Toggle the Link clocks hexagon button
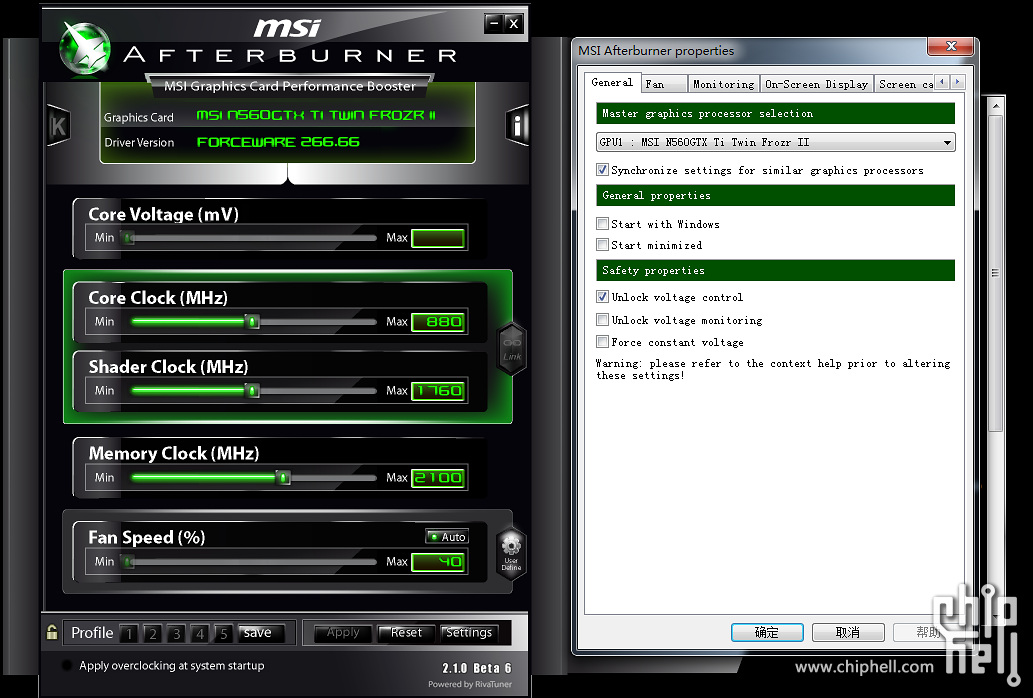This screenshot has width=1033, height=698. 512,349
